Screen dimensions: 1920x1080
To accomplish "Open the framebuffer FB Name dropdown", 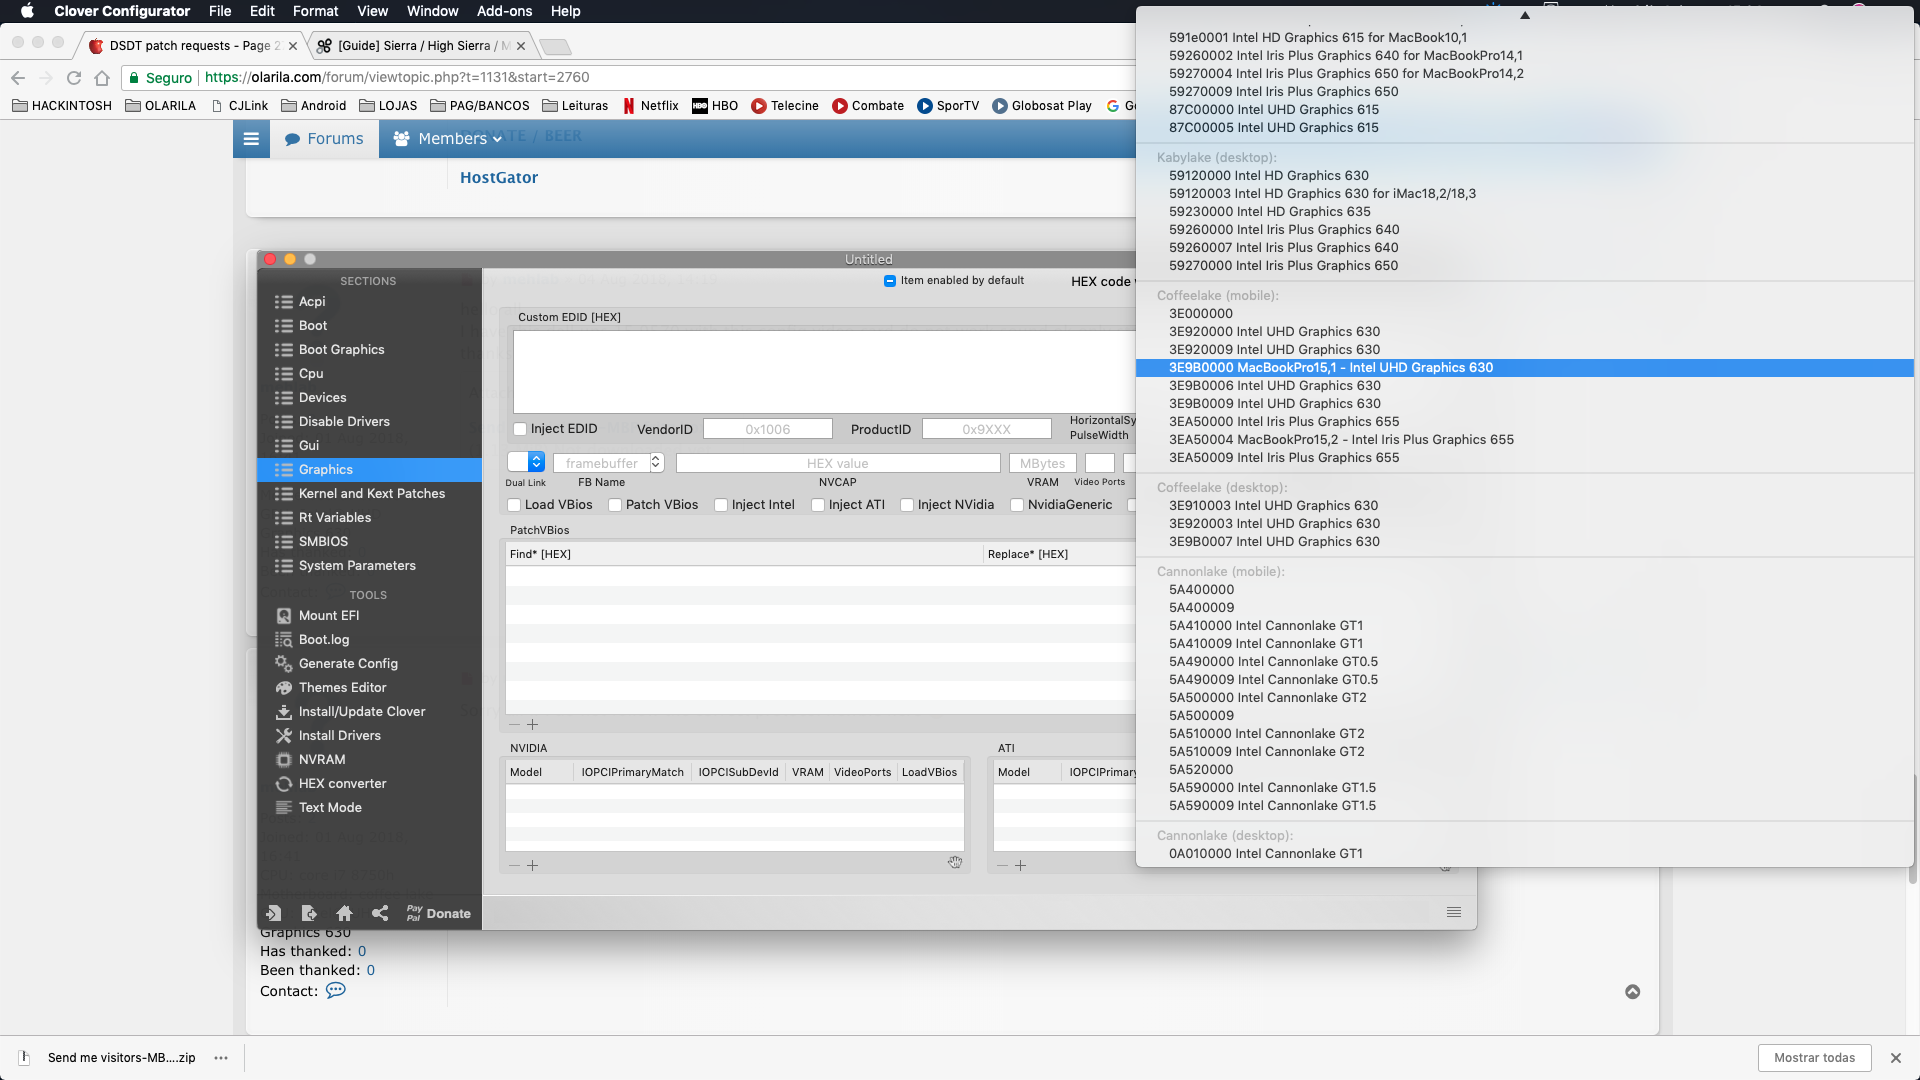I will (x=656, y=463).
